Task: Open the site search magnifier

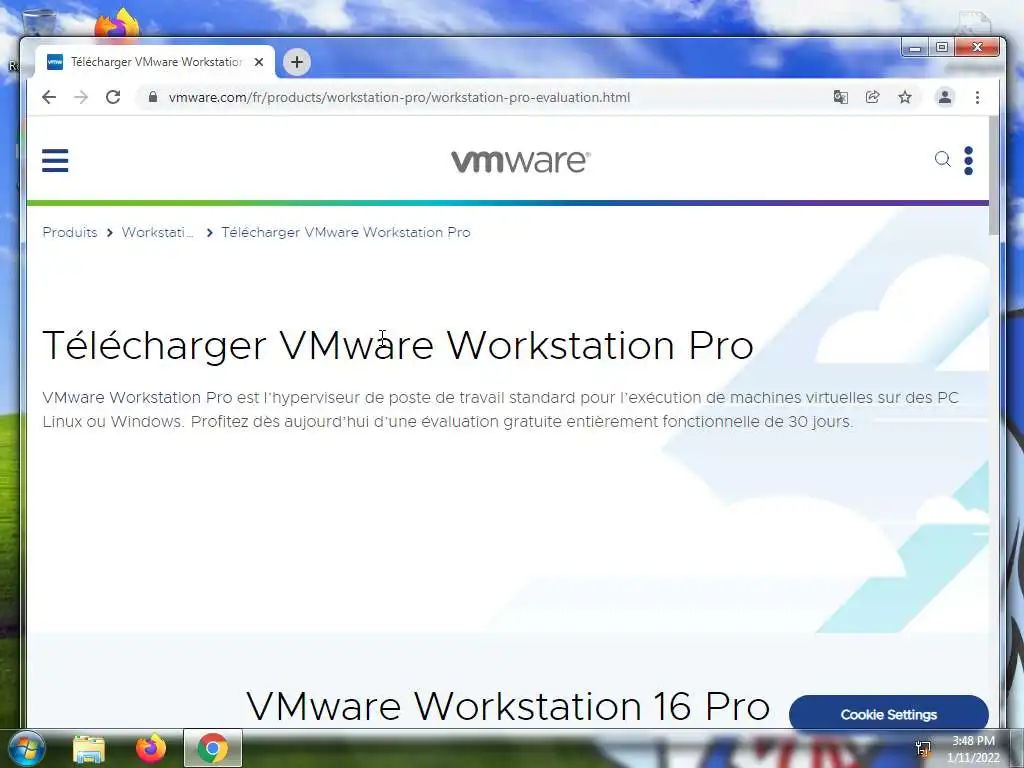Action: coord(942,159)
